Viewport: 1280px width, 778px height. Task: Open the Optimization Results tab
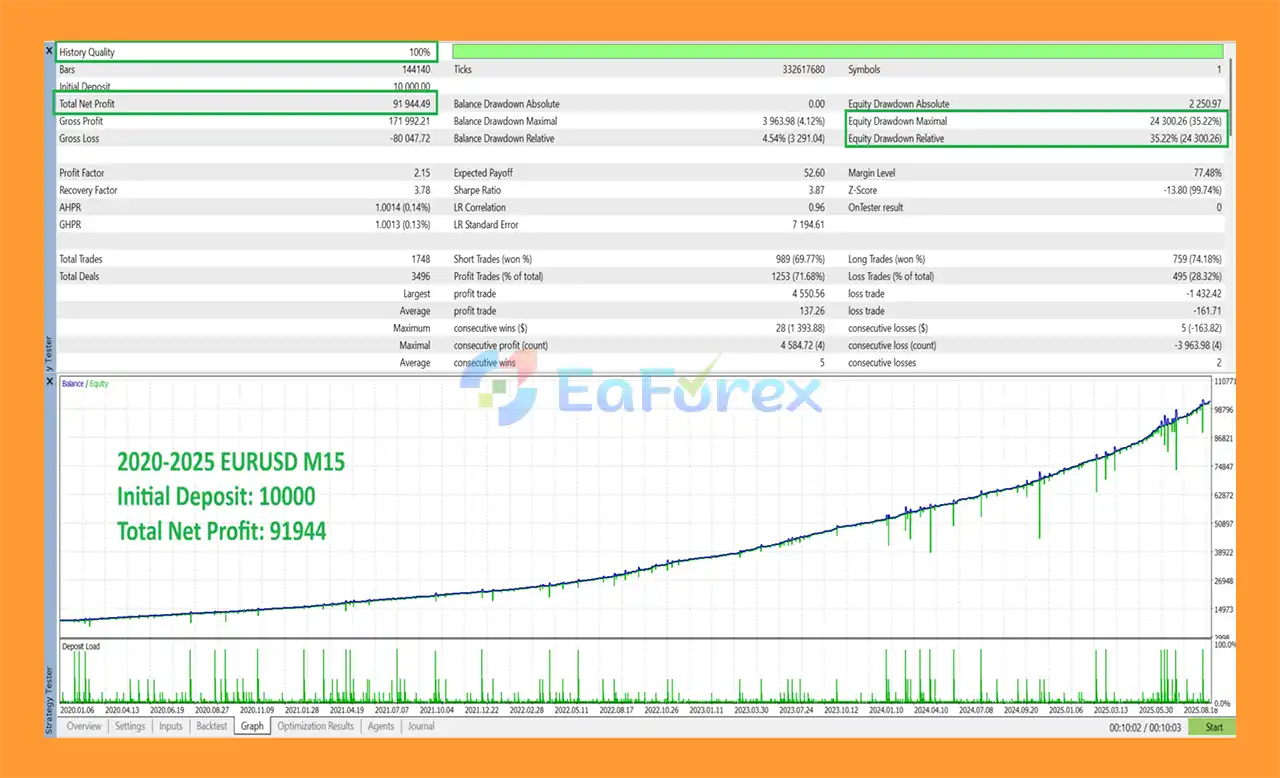pos(315,726)
